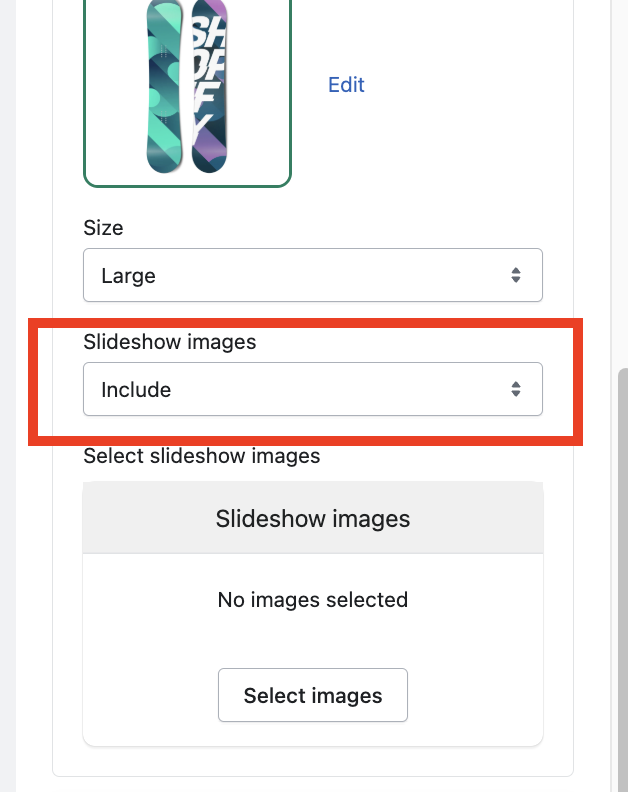Click the snowboard product image thumbnail
Viewport: 628px width, 792px height.
[187, 88]
